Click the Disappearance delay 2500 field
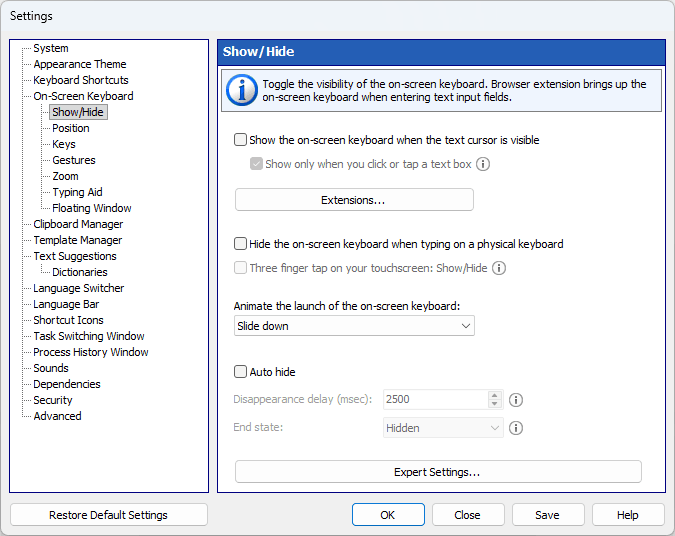The width and height of the screenshot is (675, 536). click(436, 400)
